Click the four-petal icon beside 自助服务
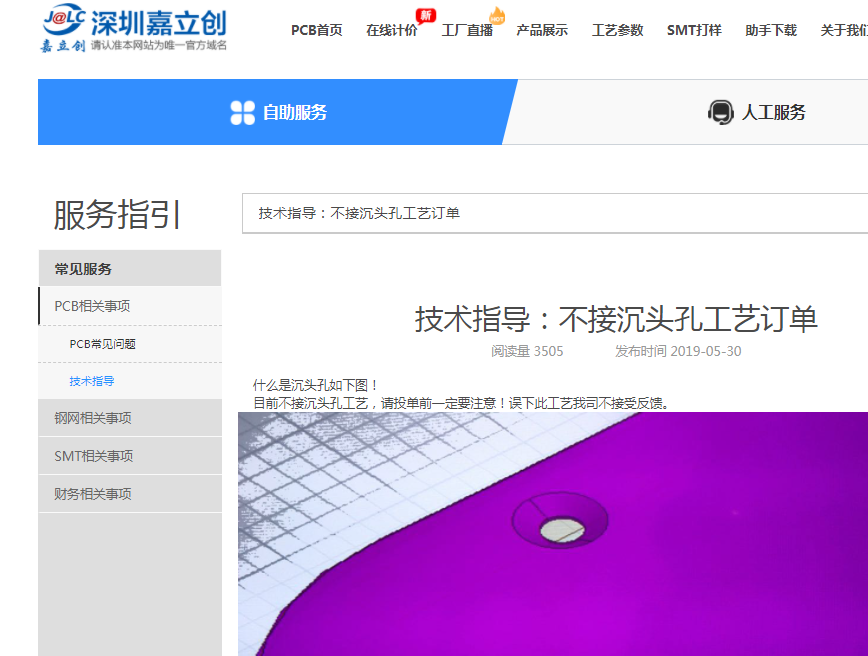This screenshot has height=656, width=868. [242, 112]
